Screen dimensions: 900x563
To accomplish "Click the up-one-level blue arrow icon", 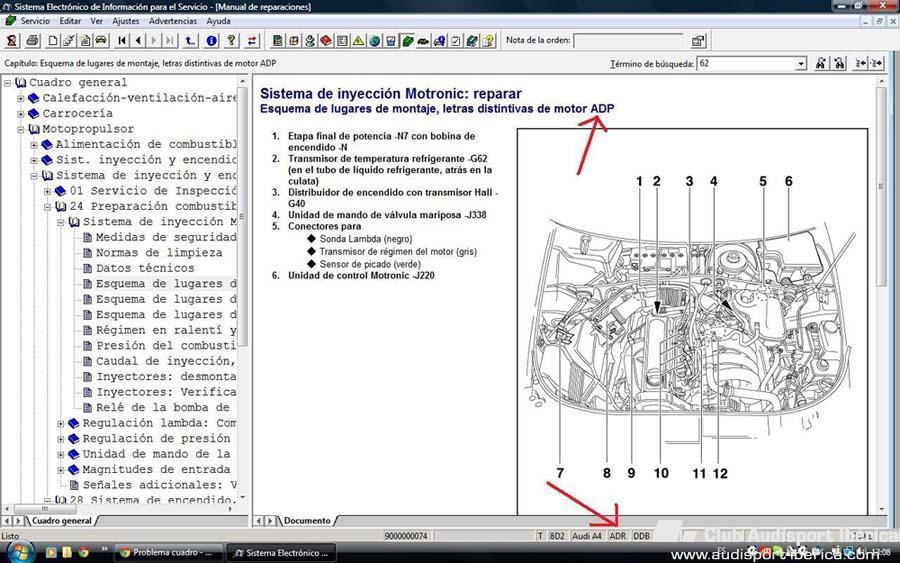I will click(x=190, y=41).
